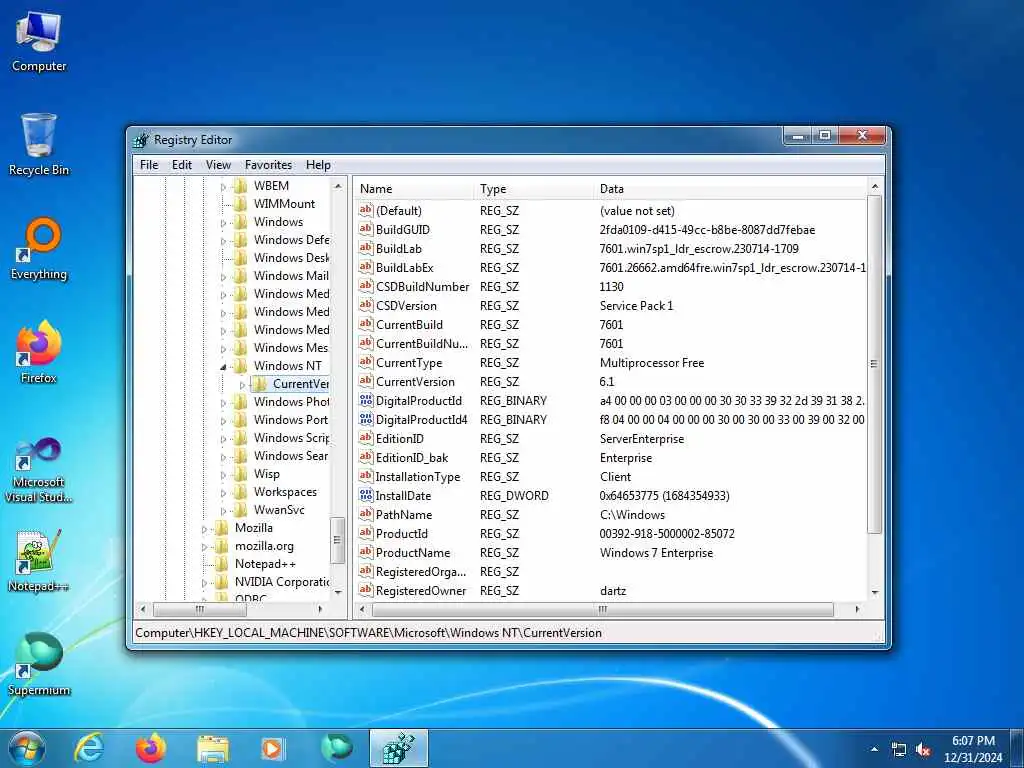Open the Edit menu
This screenshot has height=768, width=1024.
(182, 165)
